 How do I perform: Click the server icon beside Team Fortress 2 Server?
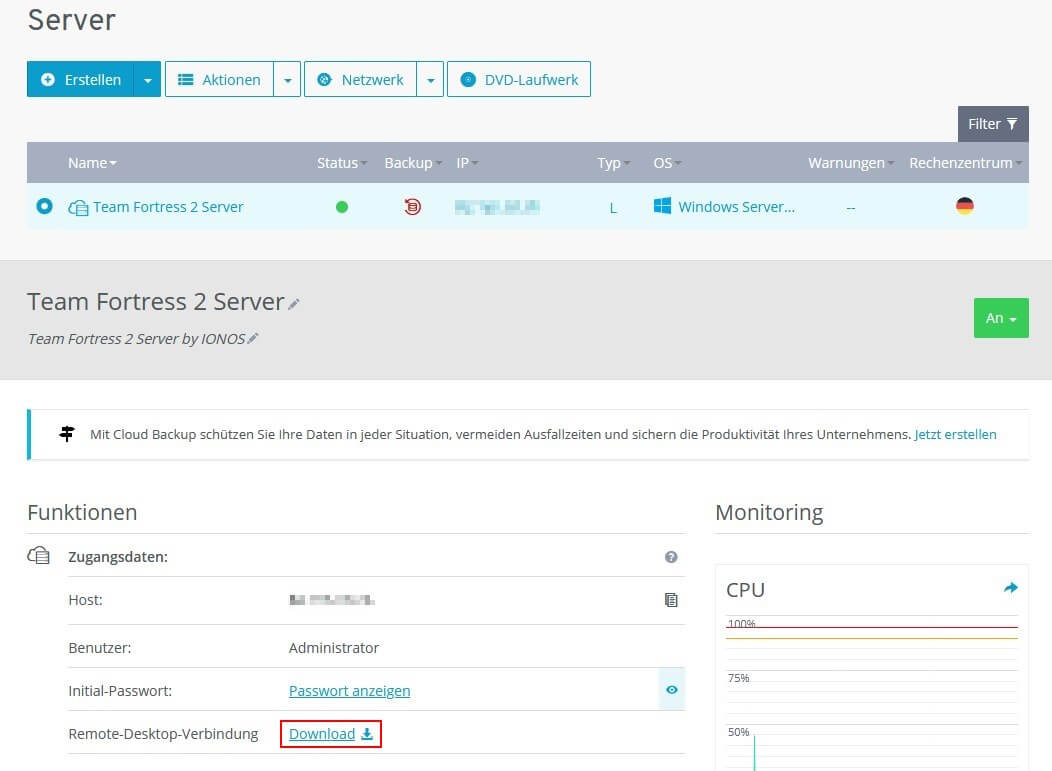(x=78, y=207)
